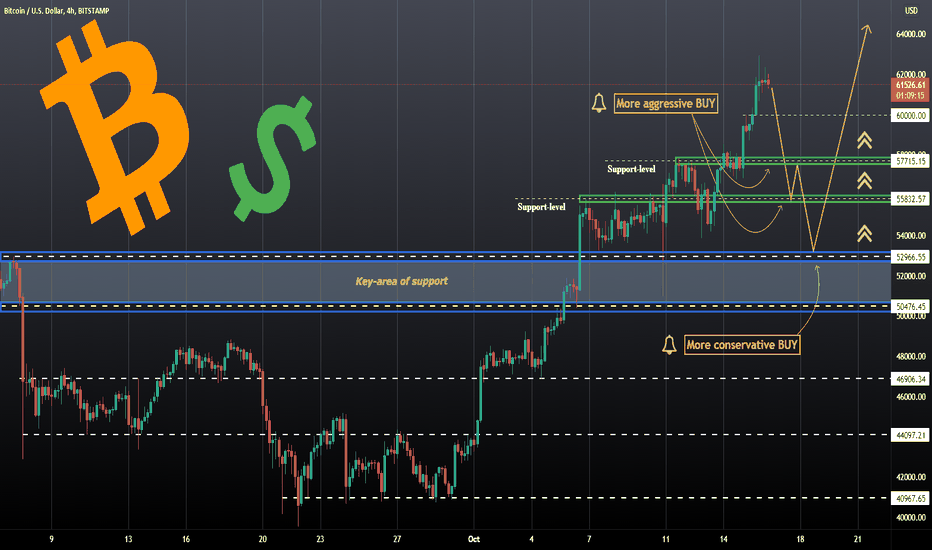Image resolution: width=932 pixels, height=550 pixels.
Task: Click the double up-chevron between the two green support lines
Action: [x=864, y=180]
